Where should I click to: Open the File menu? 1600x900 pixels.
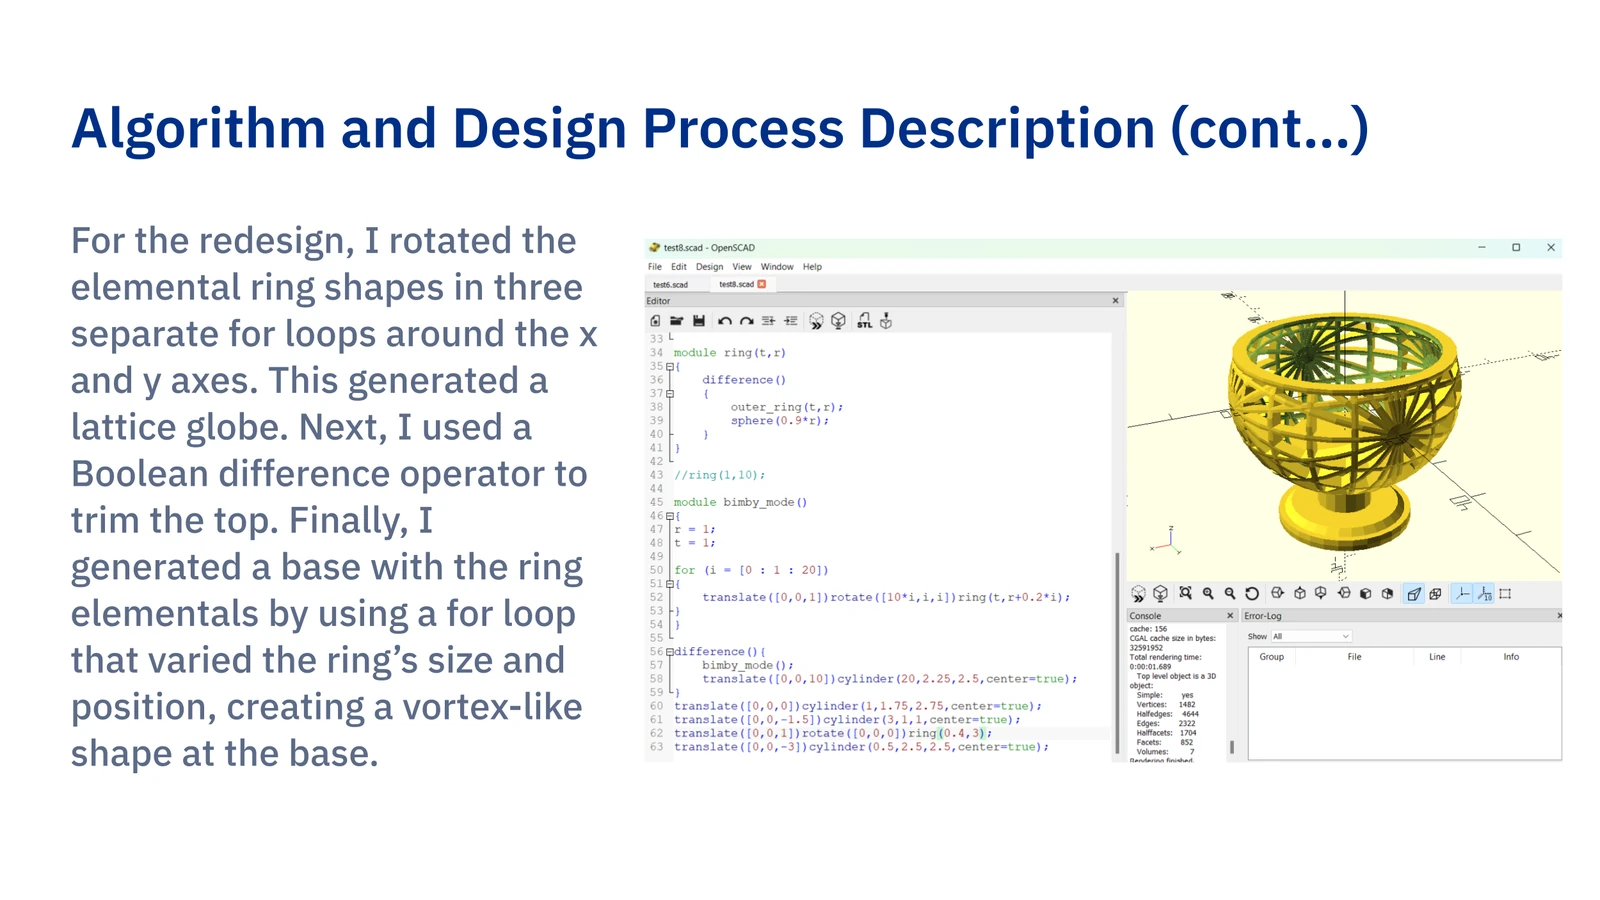[655, 267]
